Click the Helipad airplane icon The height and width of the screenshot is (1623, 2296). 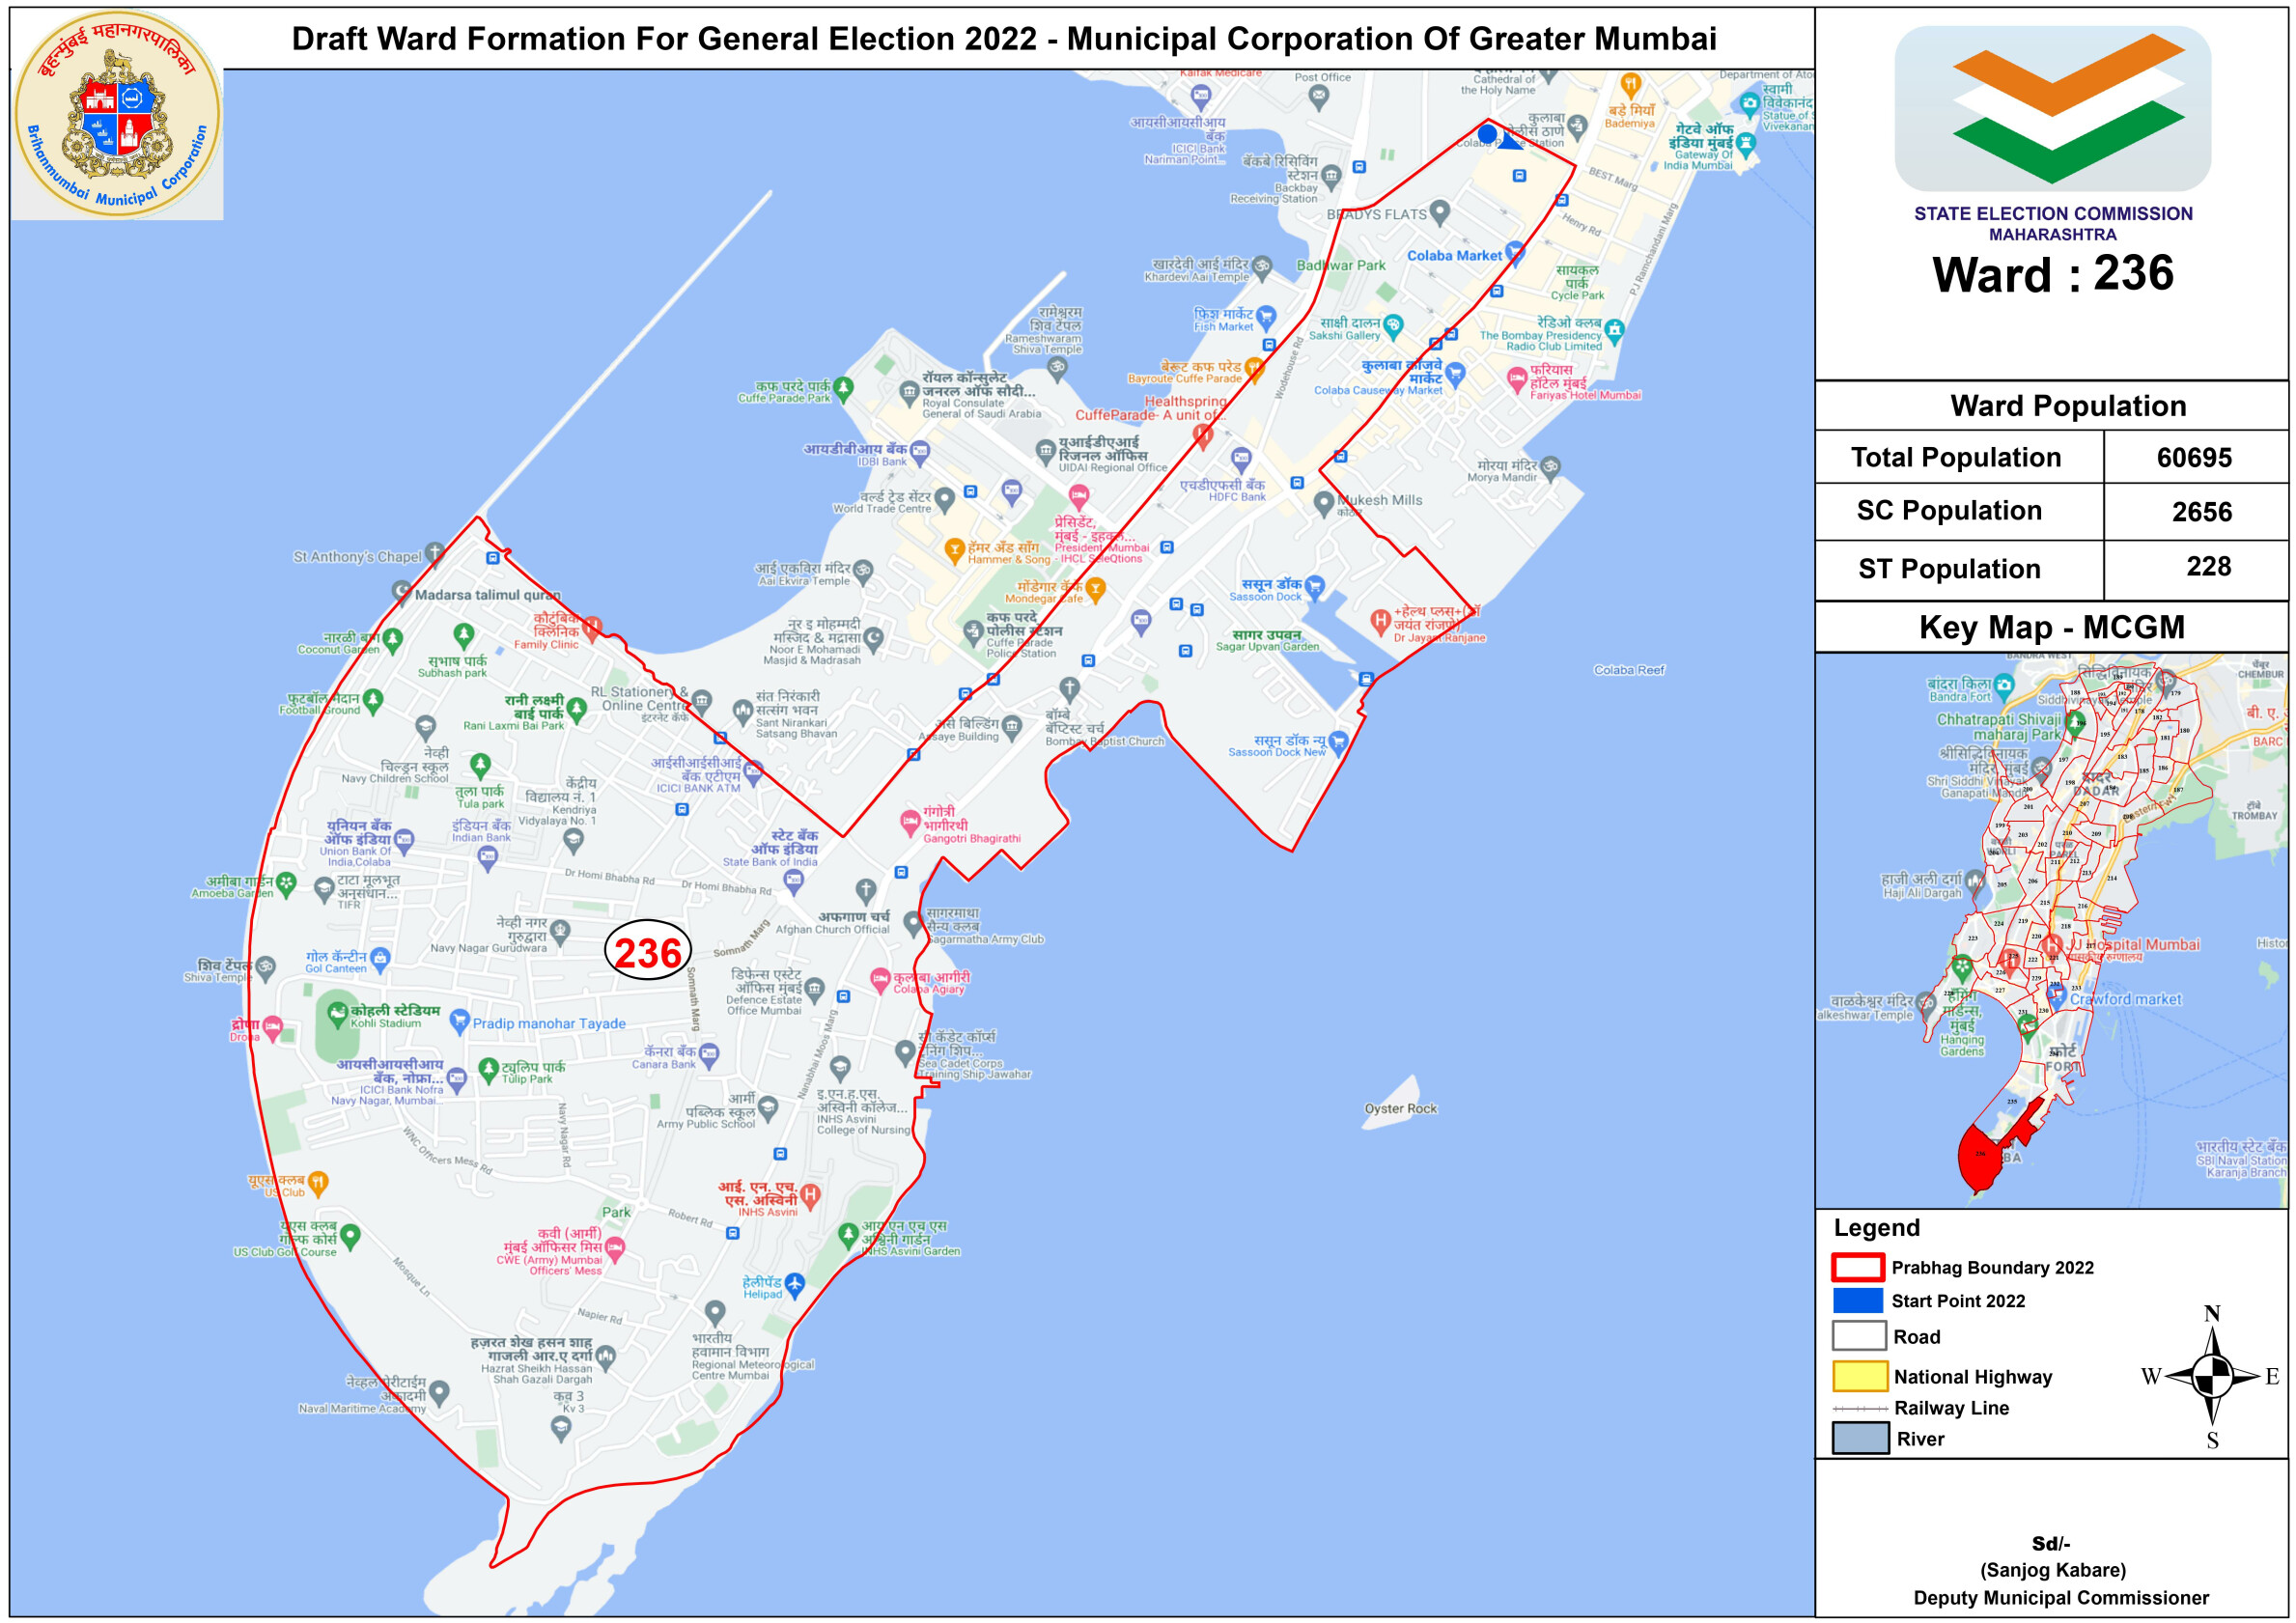(x=795, y=1283)
